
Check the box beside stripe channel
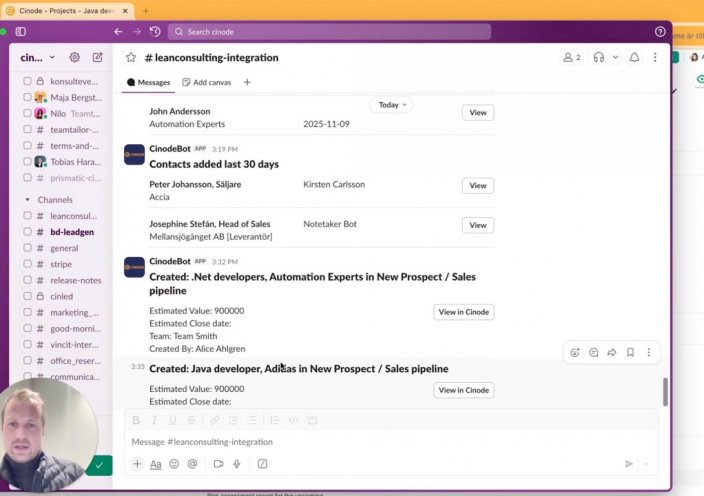click(x=27, y=264)
